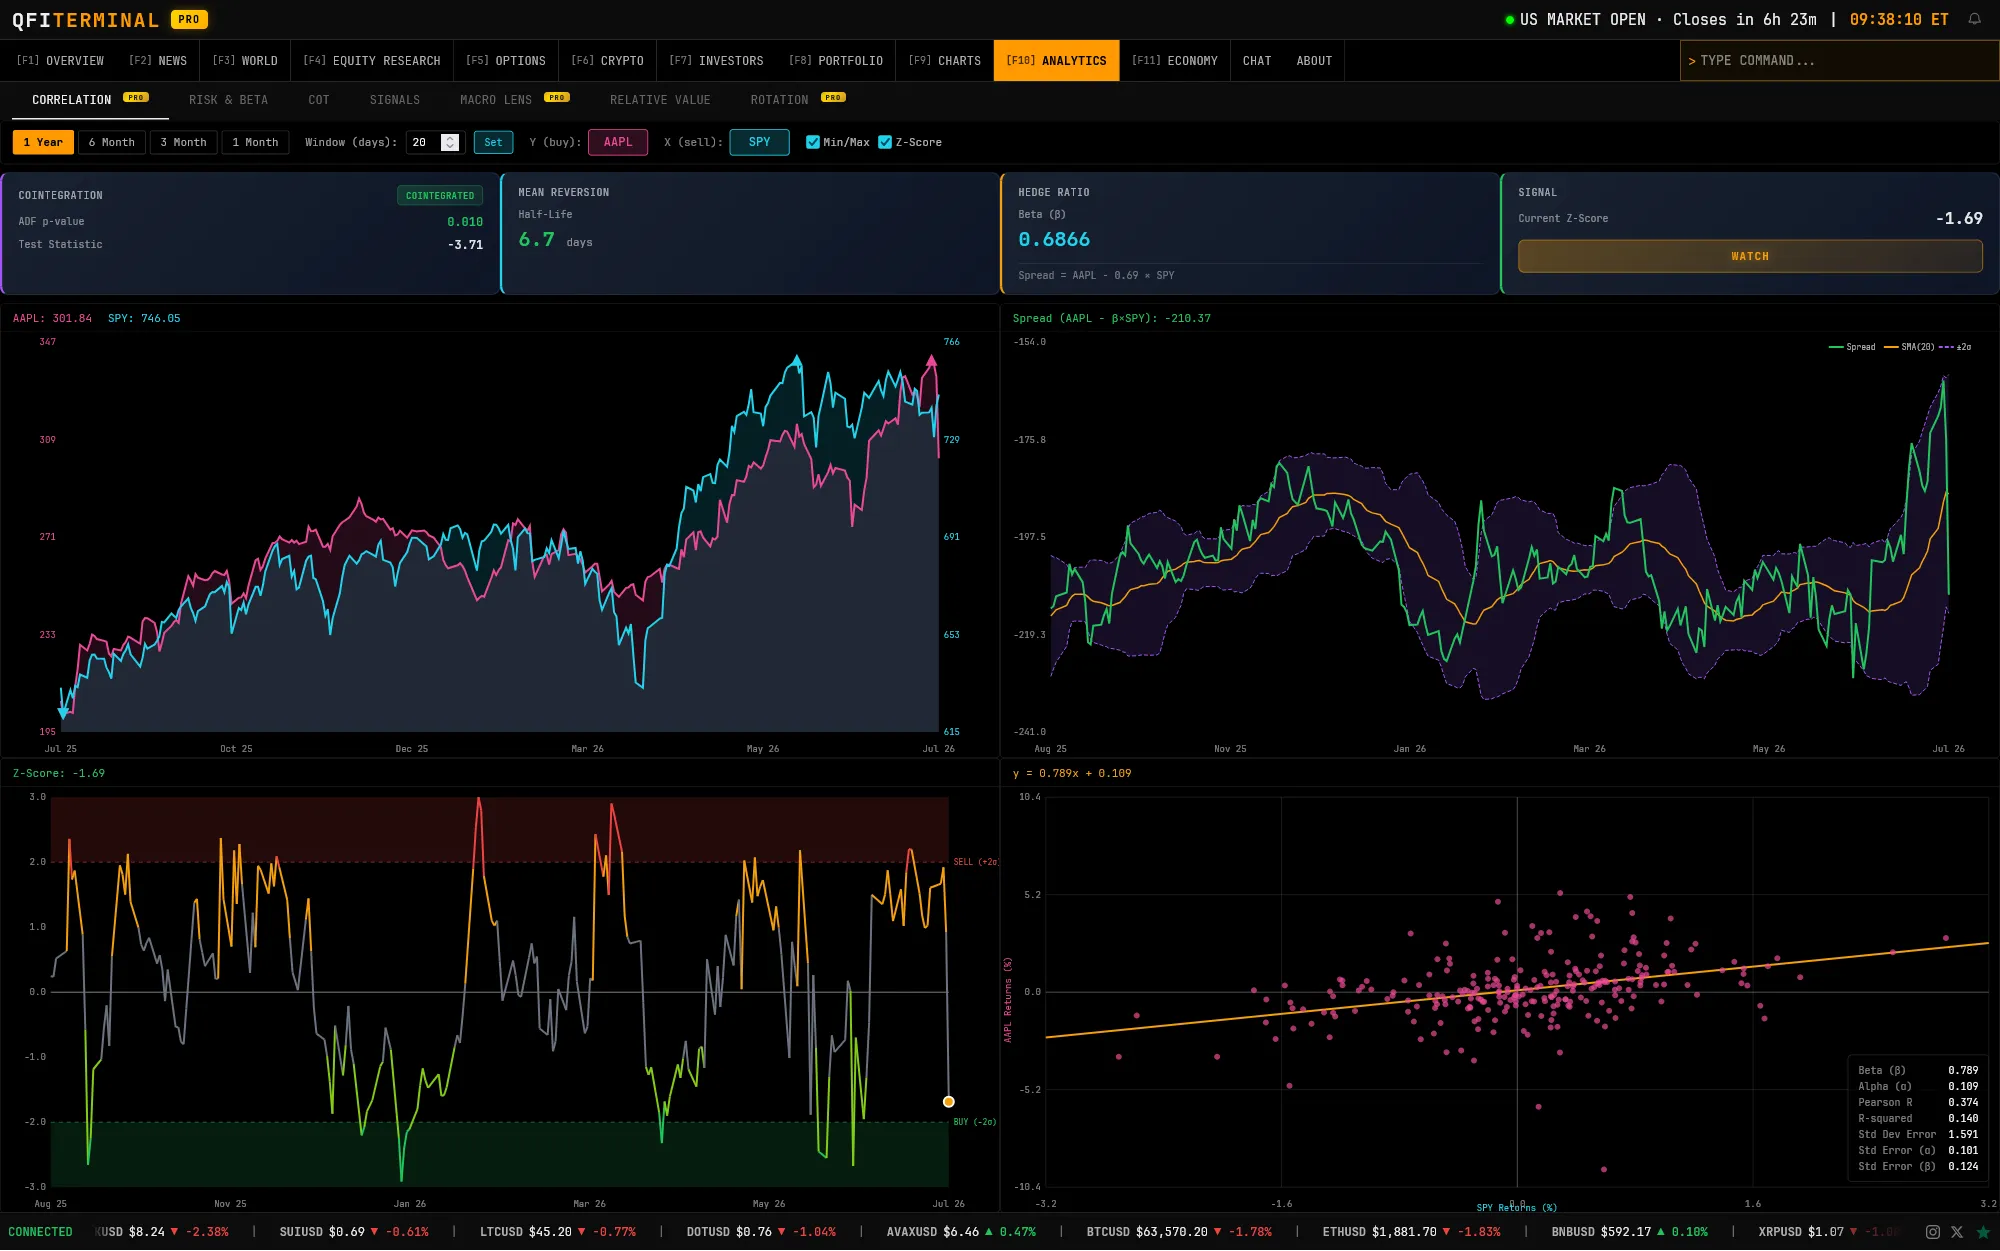Switch to the Rotation sub-tab
This screenshot has height=1251, width=2000.
[797, 100]
